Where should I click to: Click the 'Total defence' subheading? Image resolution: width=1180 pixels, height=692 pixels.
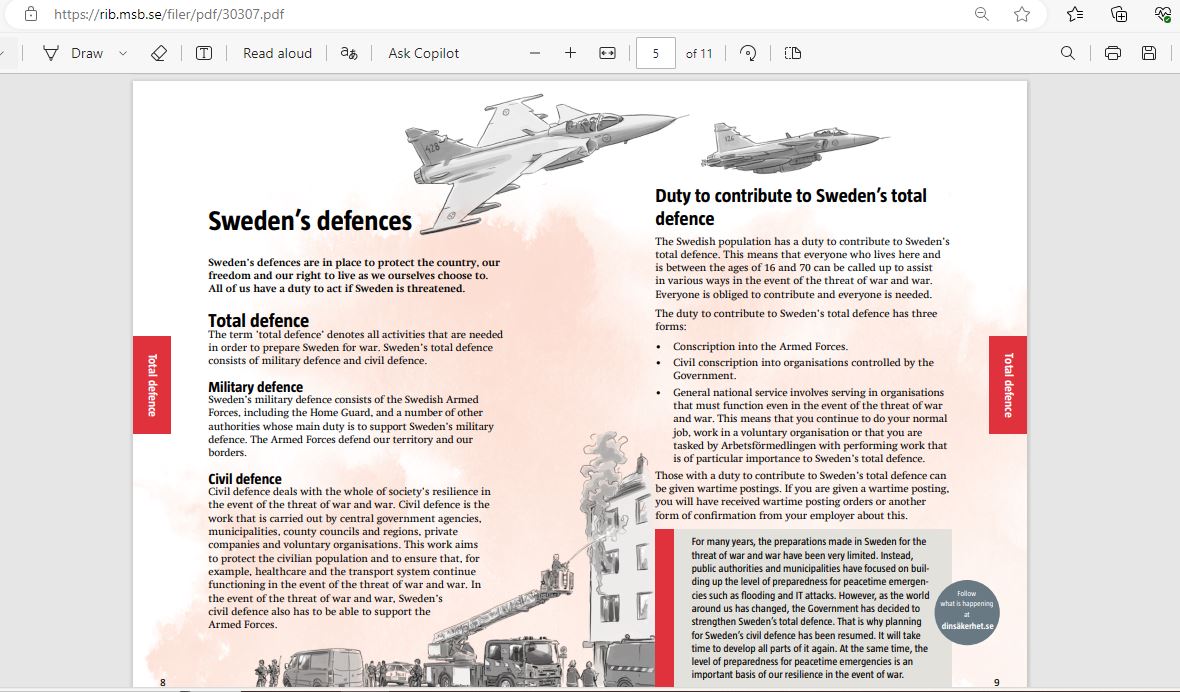click(x=258, y=320)
